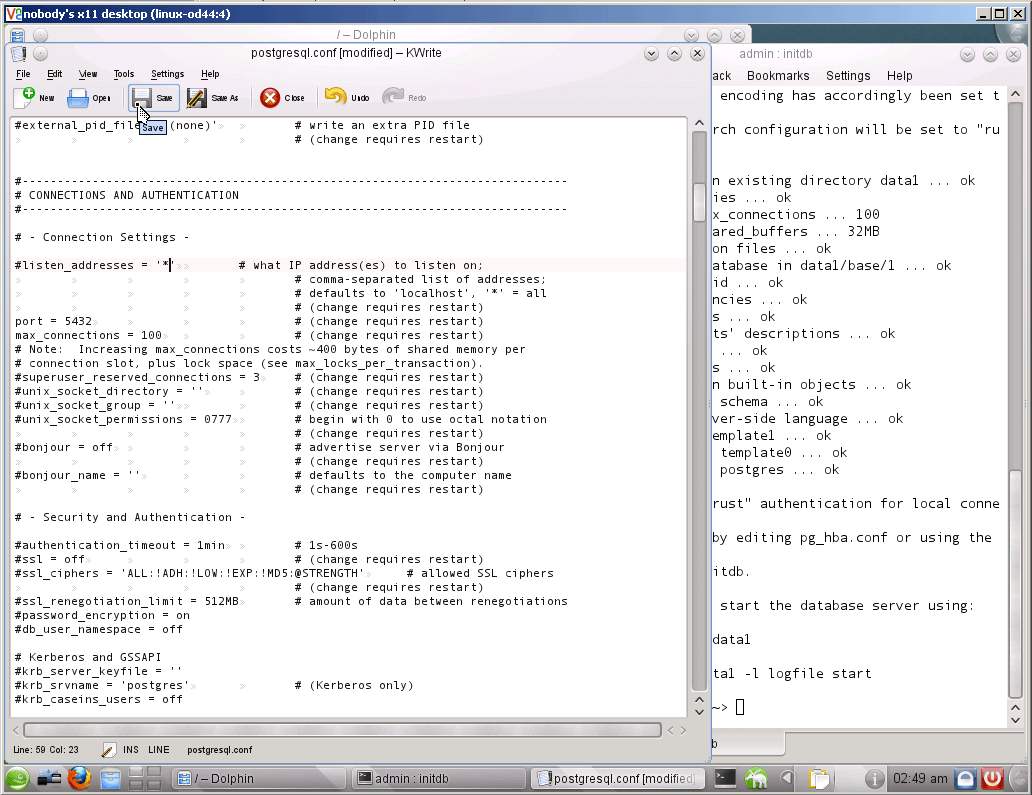Click the #bonjour = off line
The width and height of the screenshot is (1032, 795).
(x=64, y=447)
